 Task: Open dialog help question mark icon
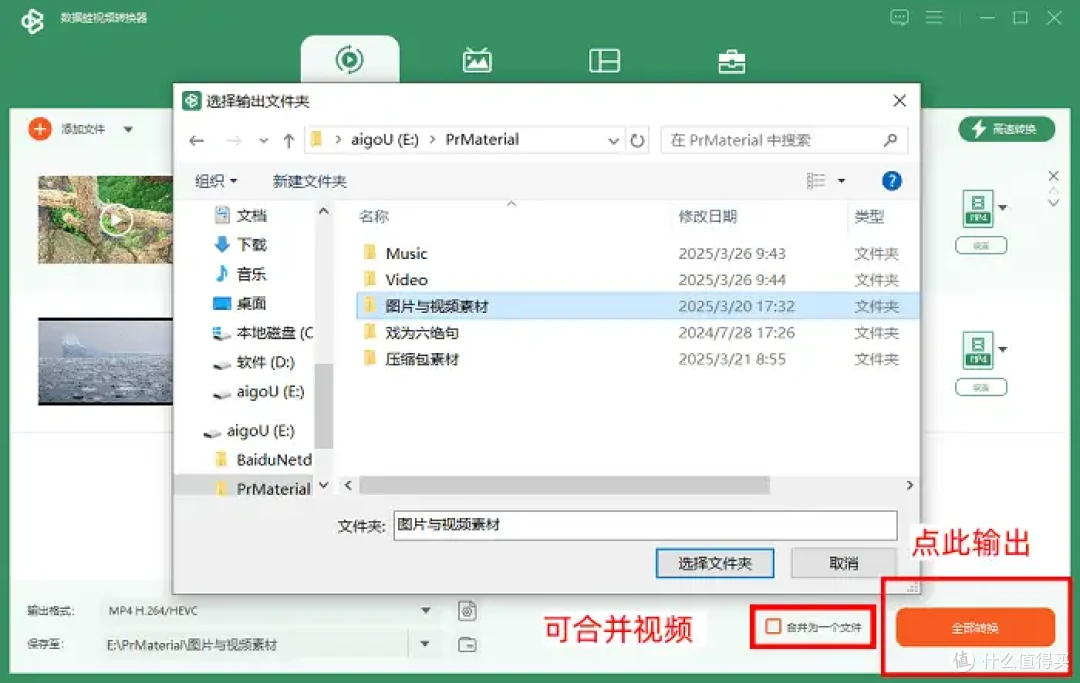[x=891, y=180]
